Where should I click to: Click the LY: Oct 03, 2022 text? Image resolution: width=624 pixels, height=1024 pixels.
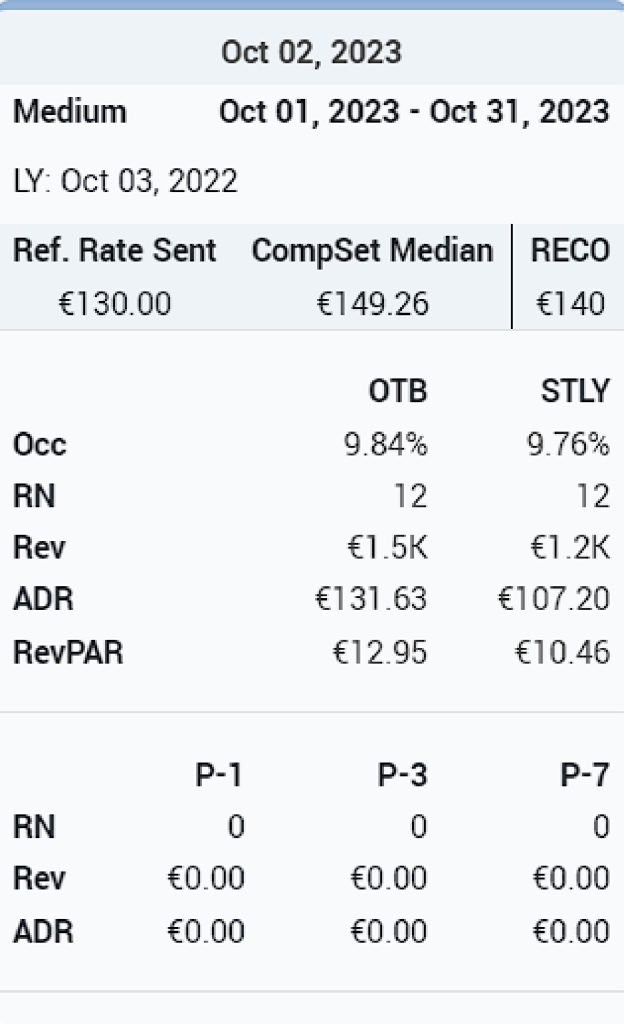click(x=125, y=181)
